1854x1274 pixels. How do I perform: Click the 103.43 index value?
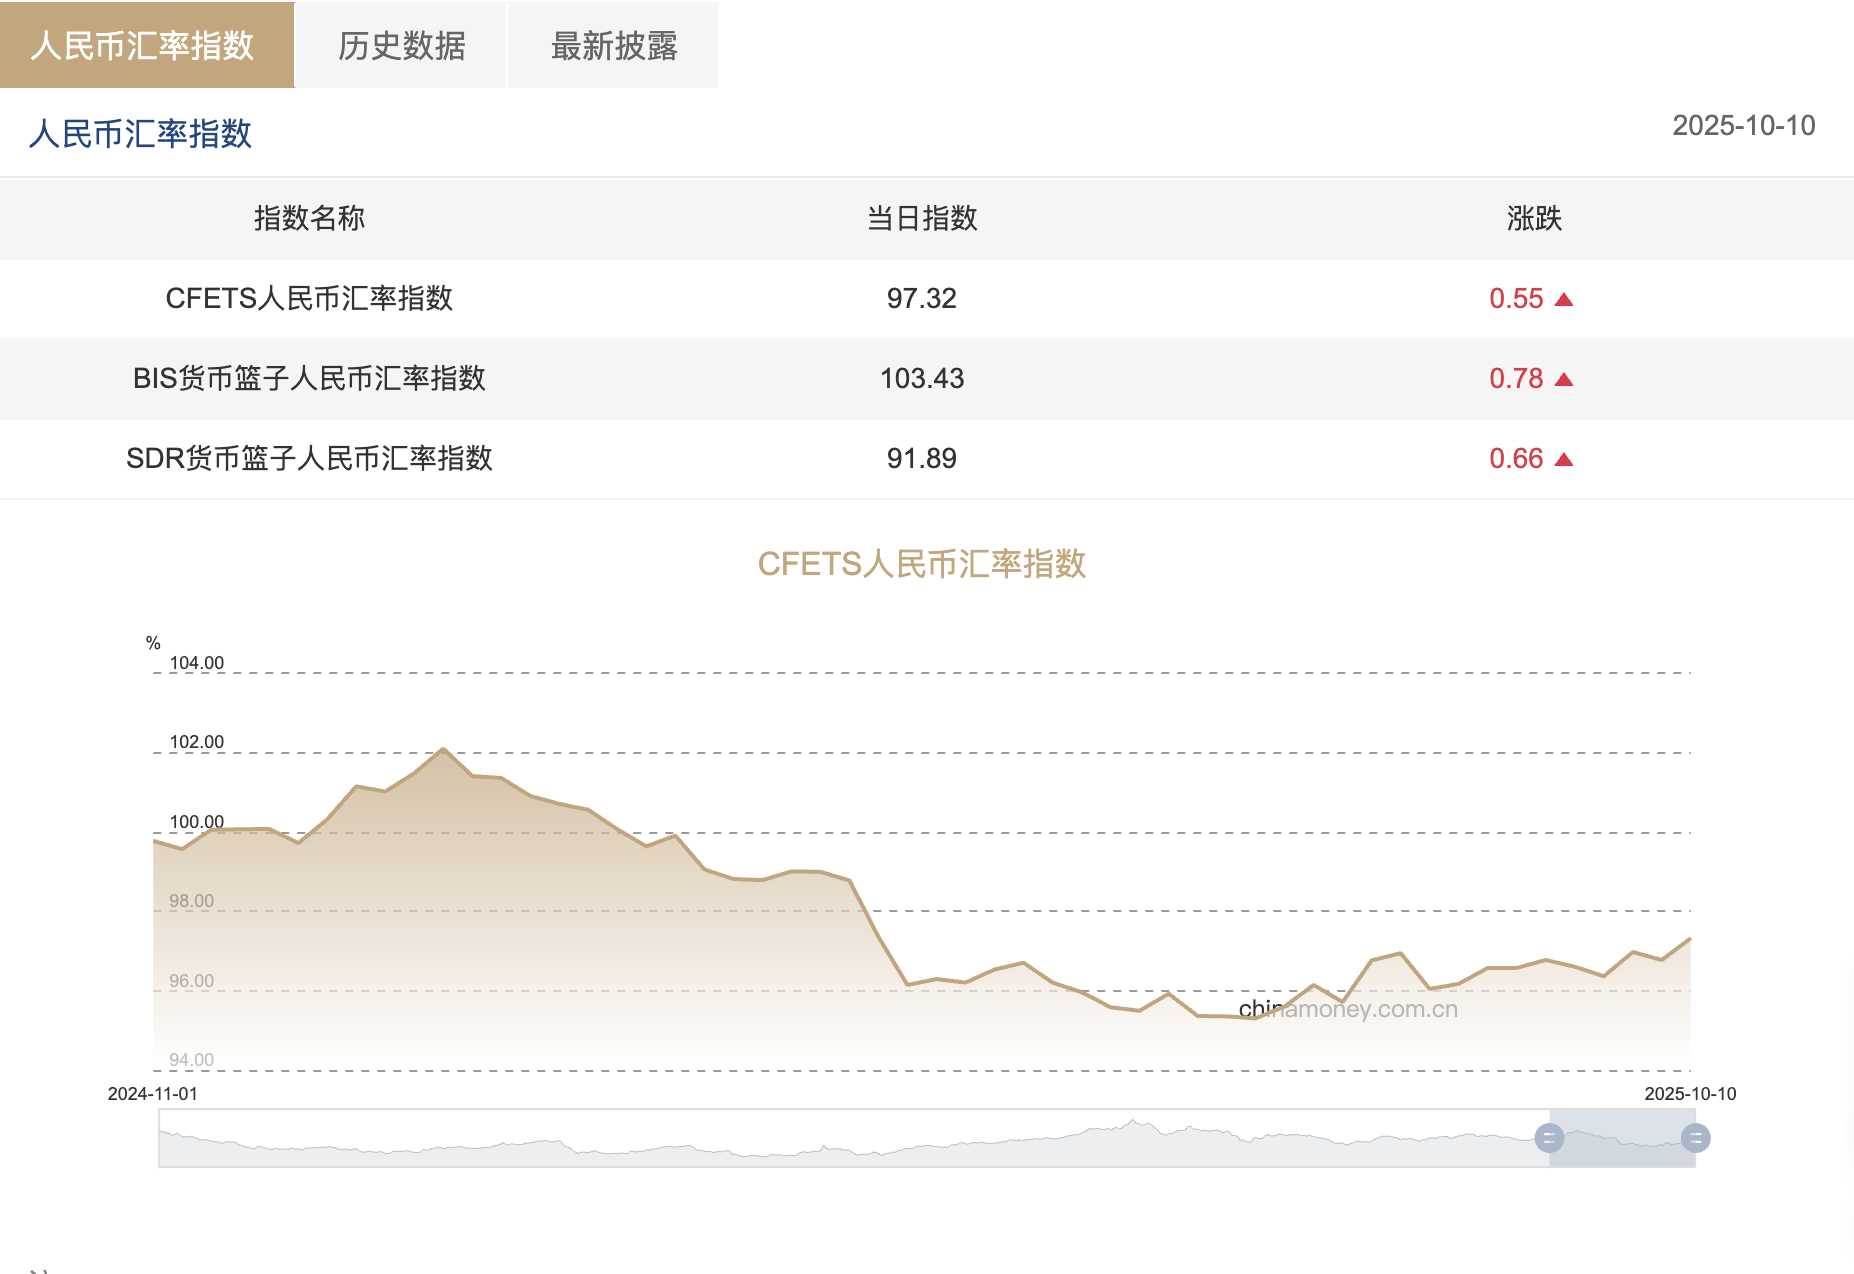(921, 379)
